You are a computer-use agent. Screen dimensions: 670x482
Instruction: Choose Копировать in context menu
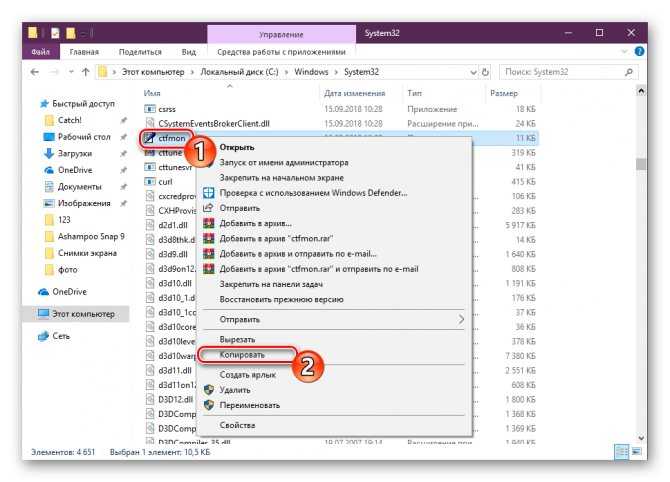242,355
